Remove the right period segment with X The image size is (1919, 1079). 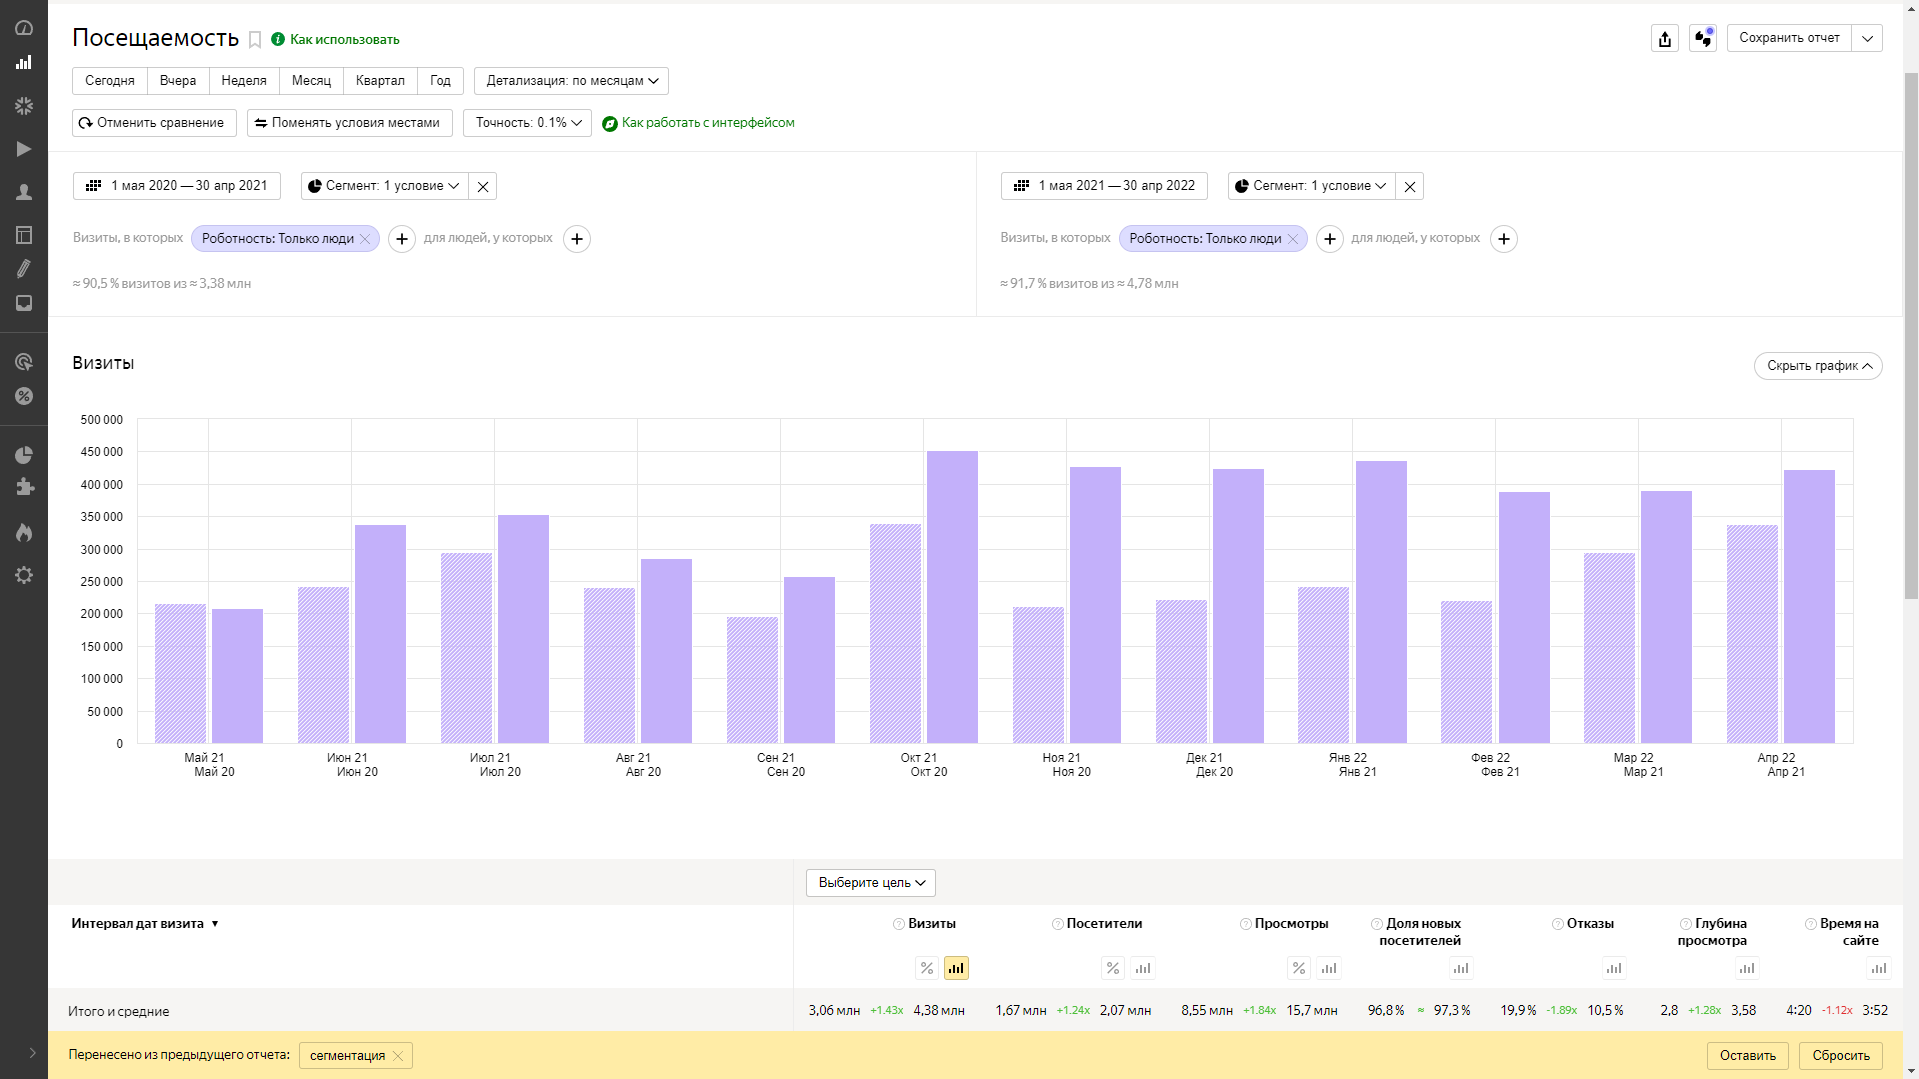click(x=1410, y=186)
